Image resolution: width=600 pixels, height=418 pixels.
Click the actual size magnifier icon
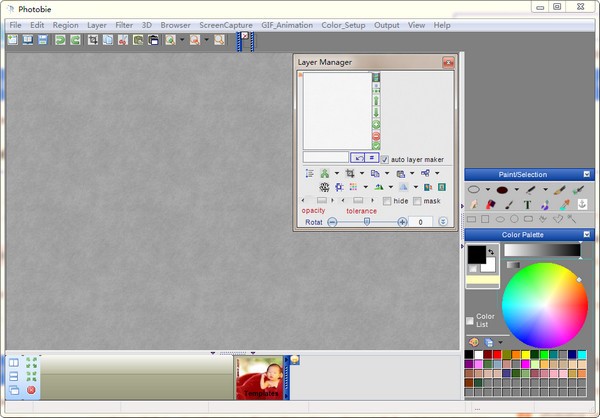pyautogui.click(x=219, y=39)
